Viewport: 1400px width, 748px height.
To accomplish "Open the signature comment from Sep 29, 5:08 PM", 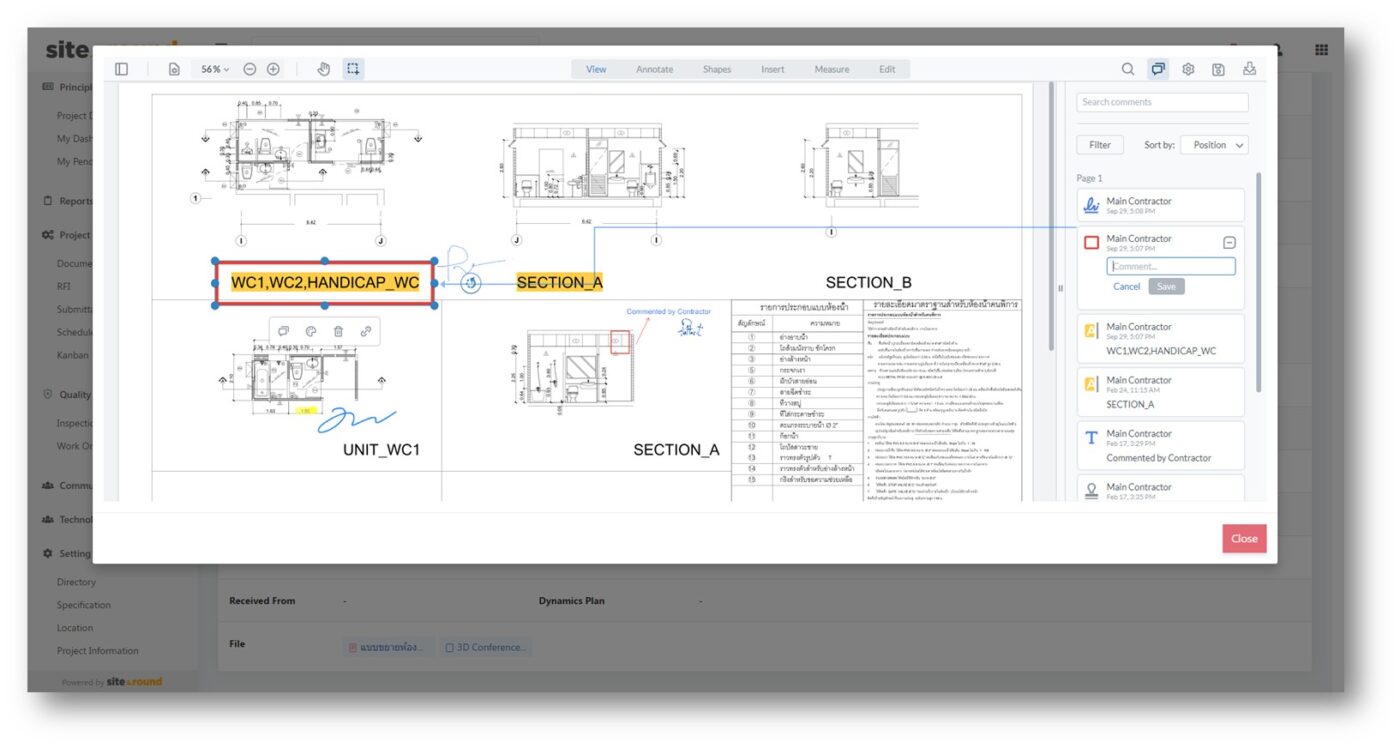I will pos(1160,205).
